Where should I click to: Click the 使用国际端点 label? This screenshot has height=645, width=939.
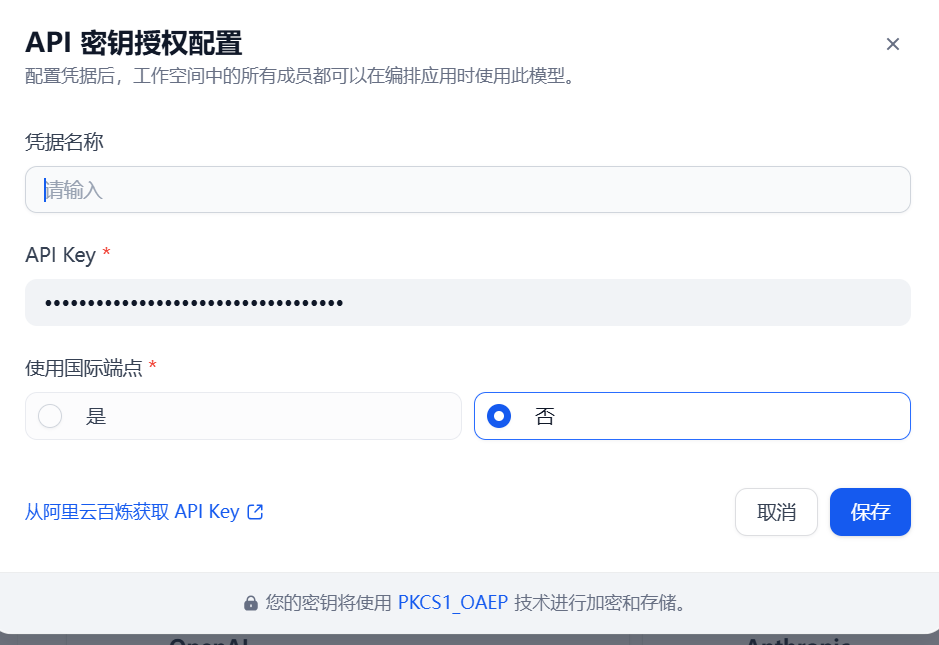pyautogui.click(x=84, y=368)
